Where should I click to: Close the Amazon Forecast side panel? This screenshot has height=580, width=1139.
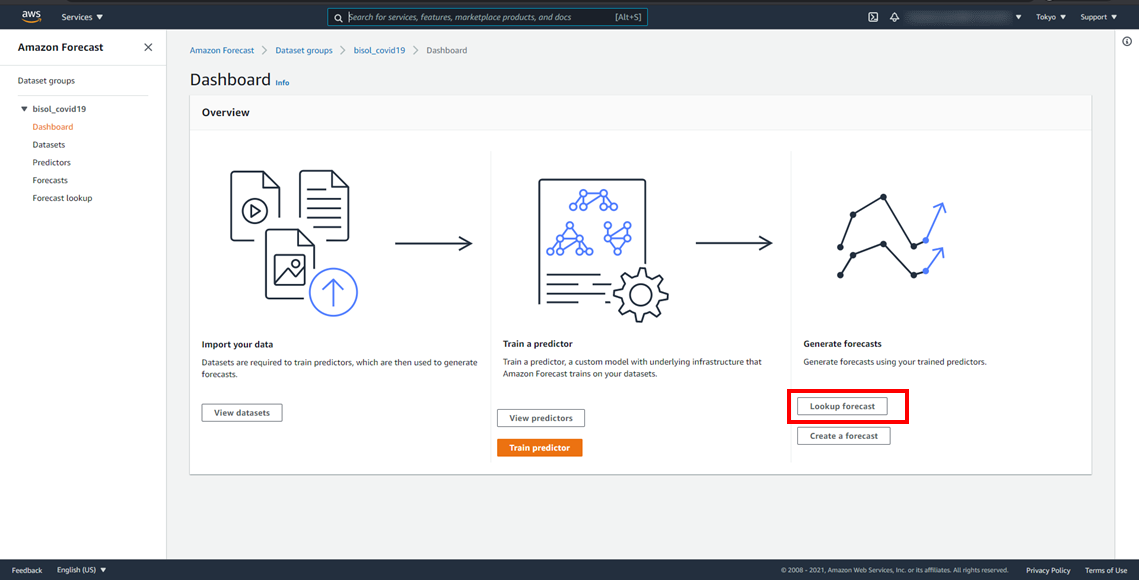(x=148, y=47)
